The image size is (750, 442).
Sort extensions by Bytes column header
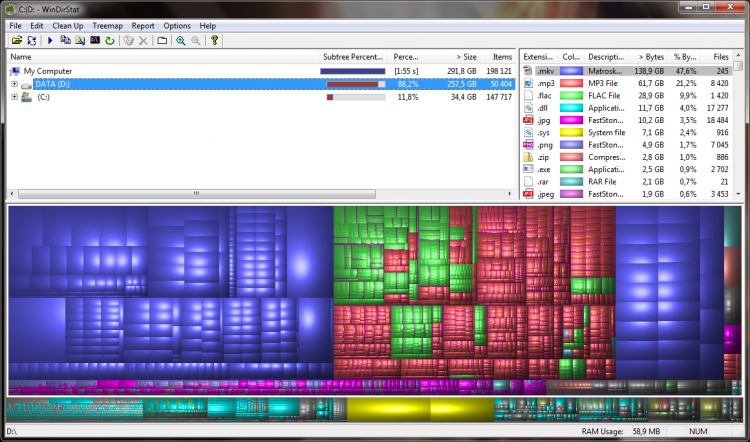click(648, 57)
